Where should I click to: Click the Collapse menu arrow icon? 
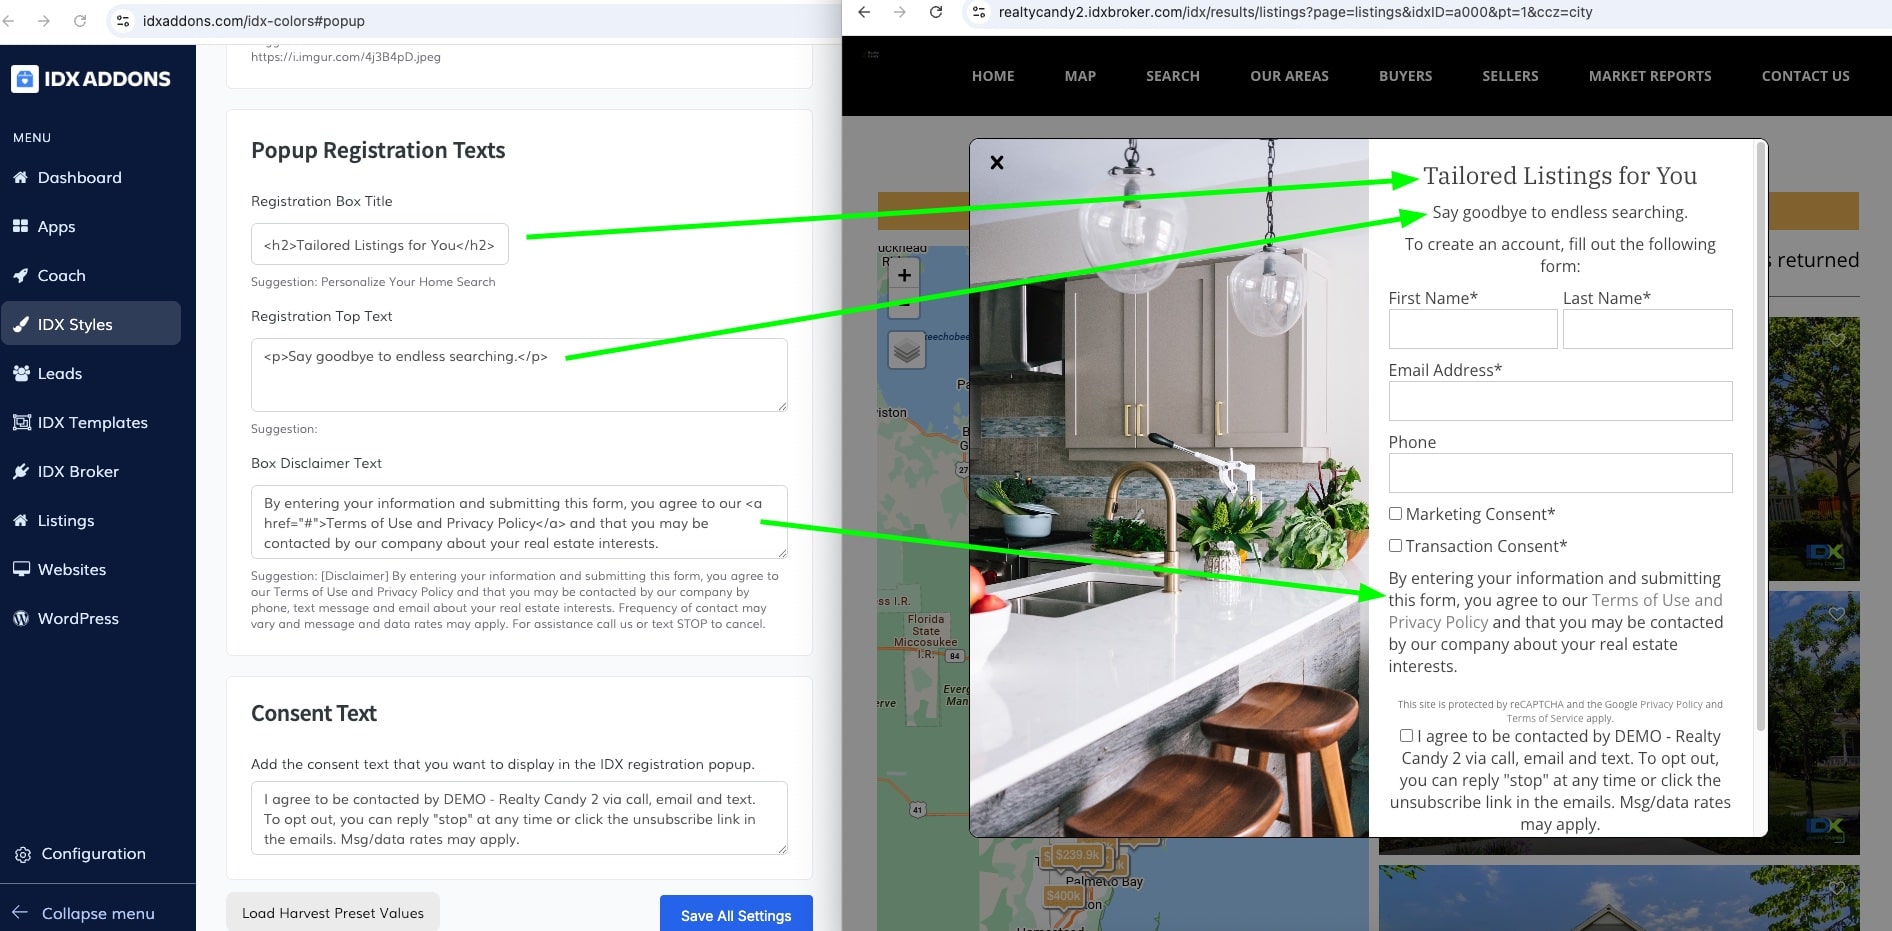click(20, 912)
